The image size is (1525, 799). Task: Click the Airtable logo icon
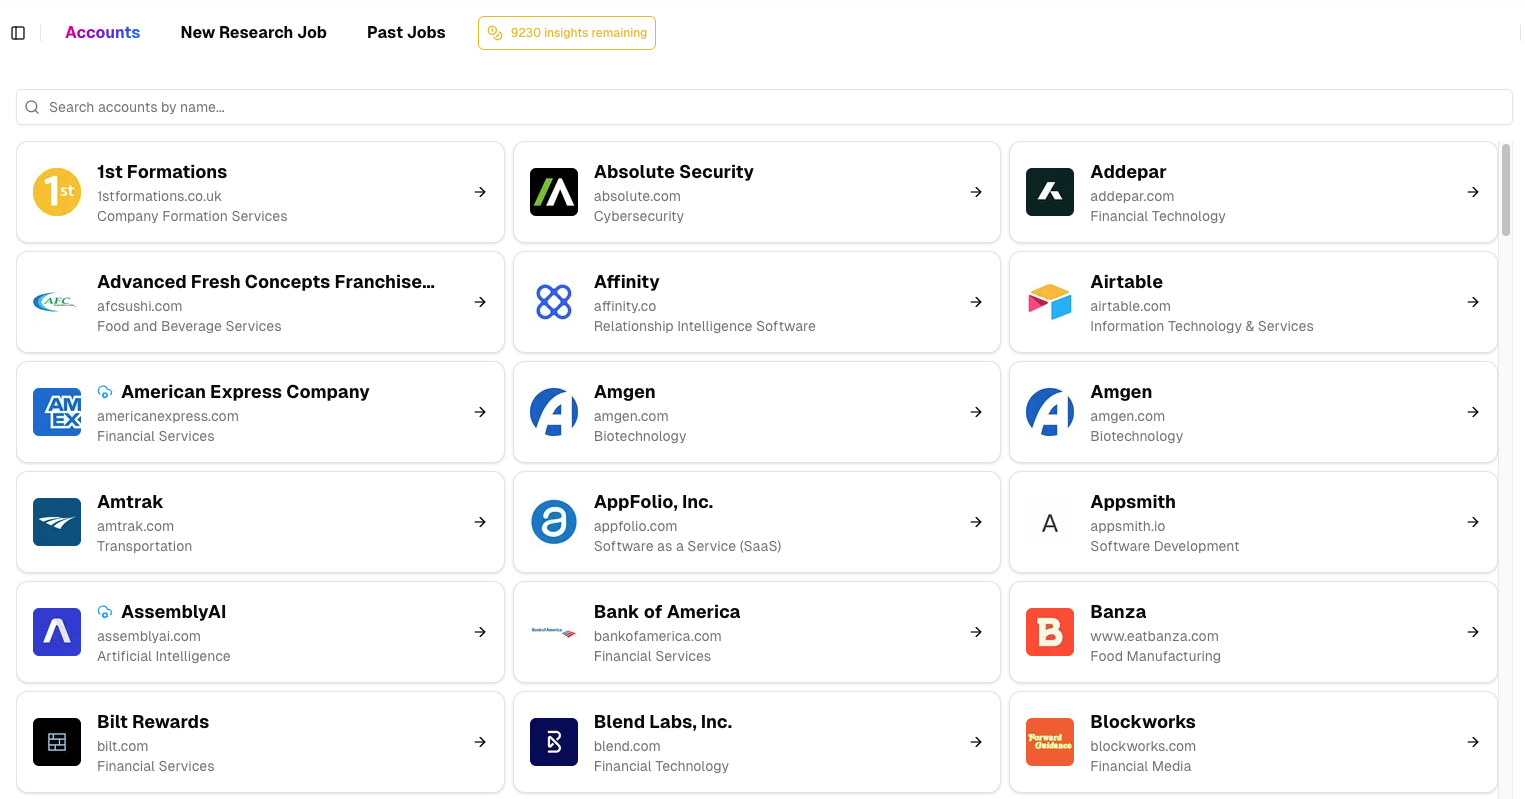(1050, 302)
